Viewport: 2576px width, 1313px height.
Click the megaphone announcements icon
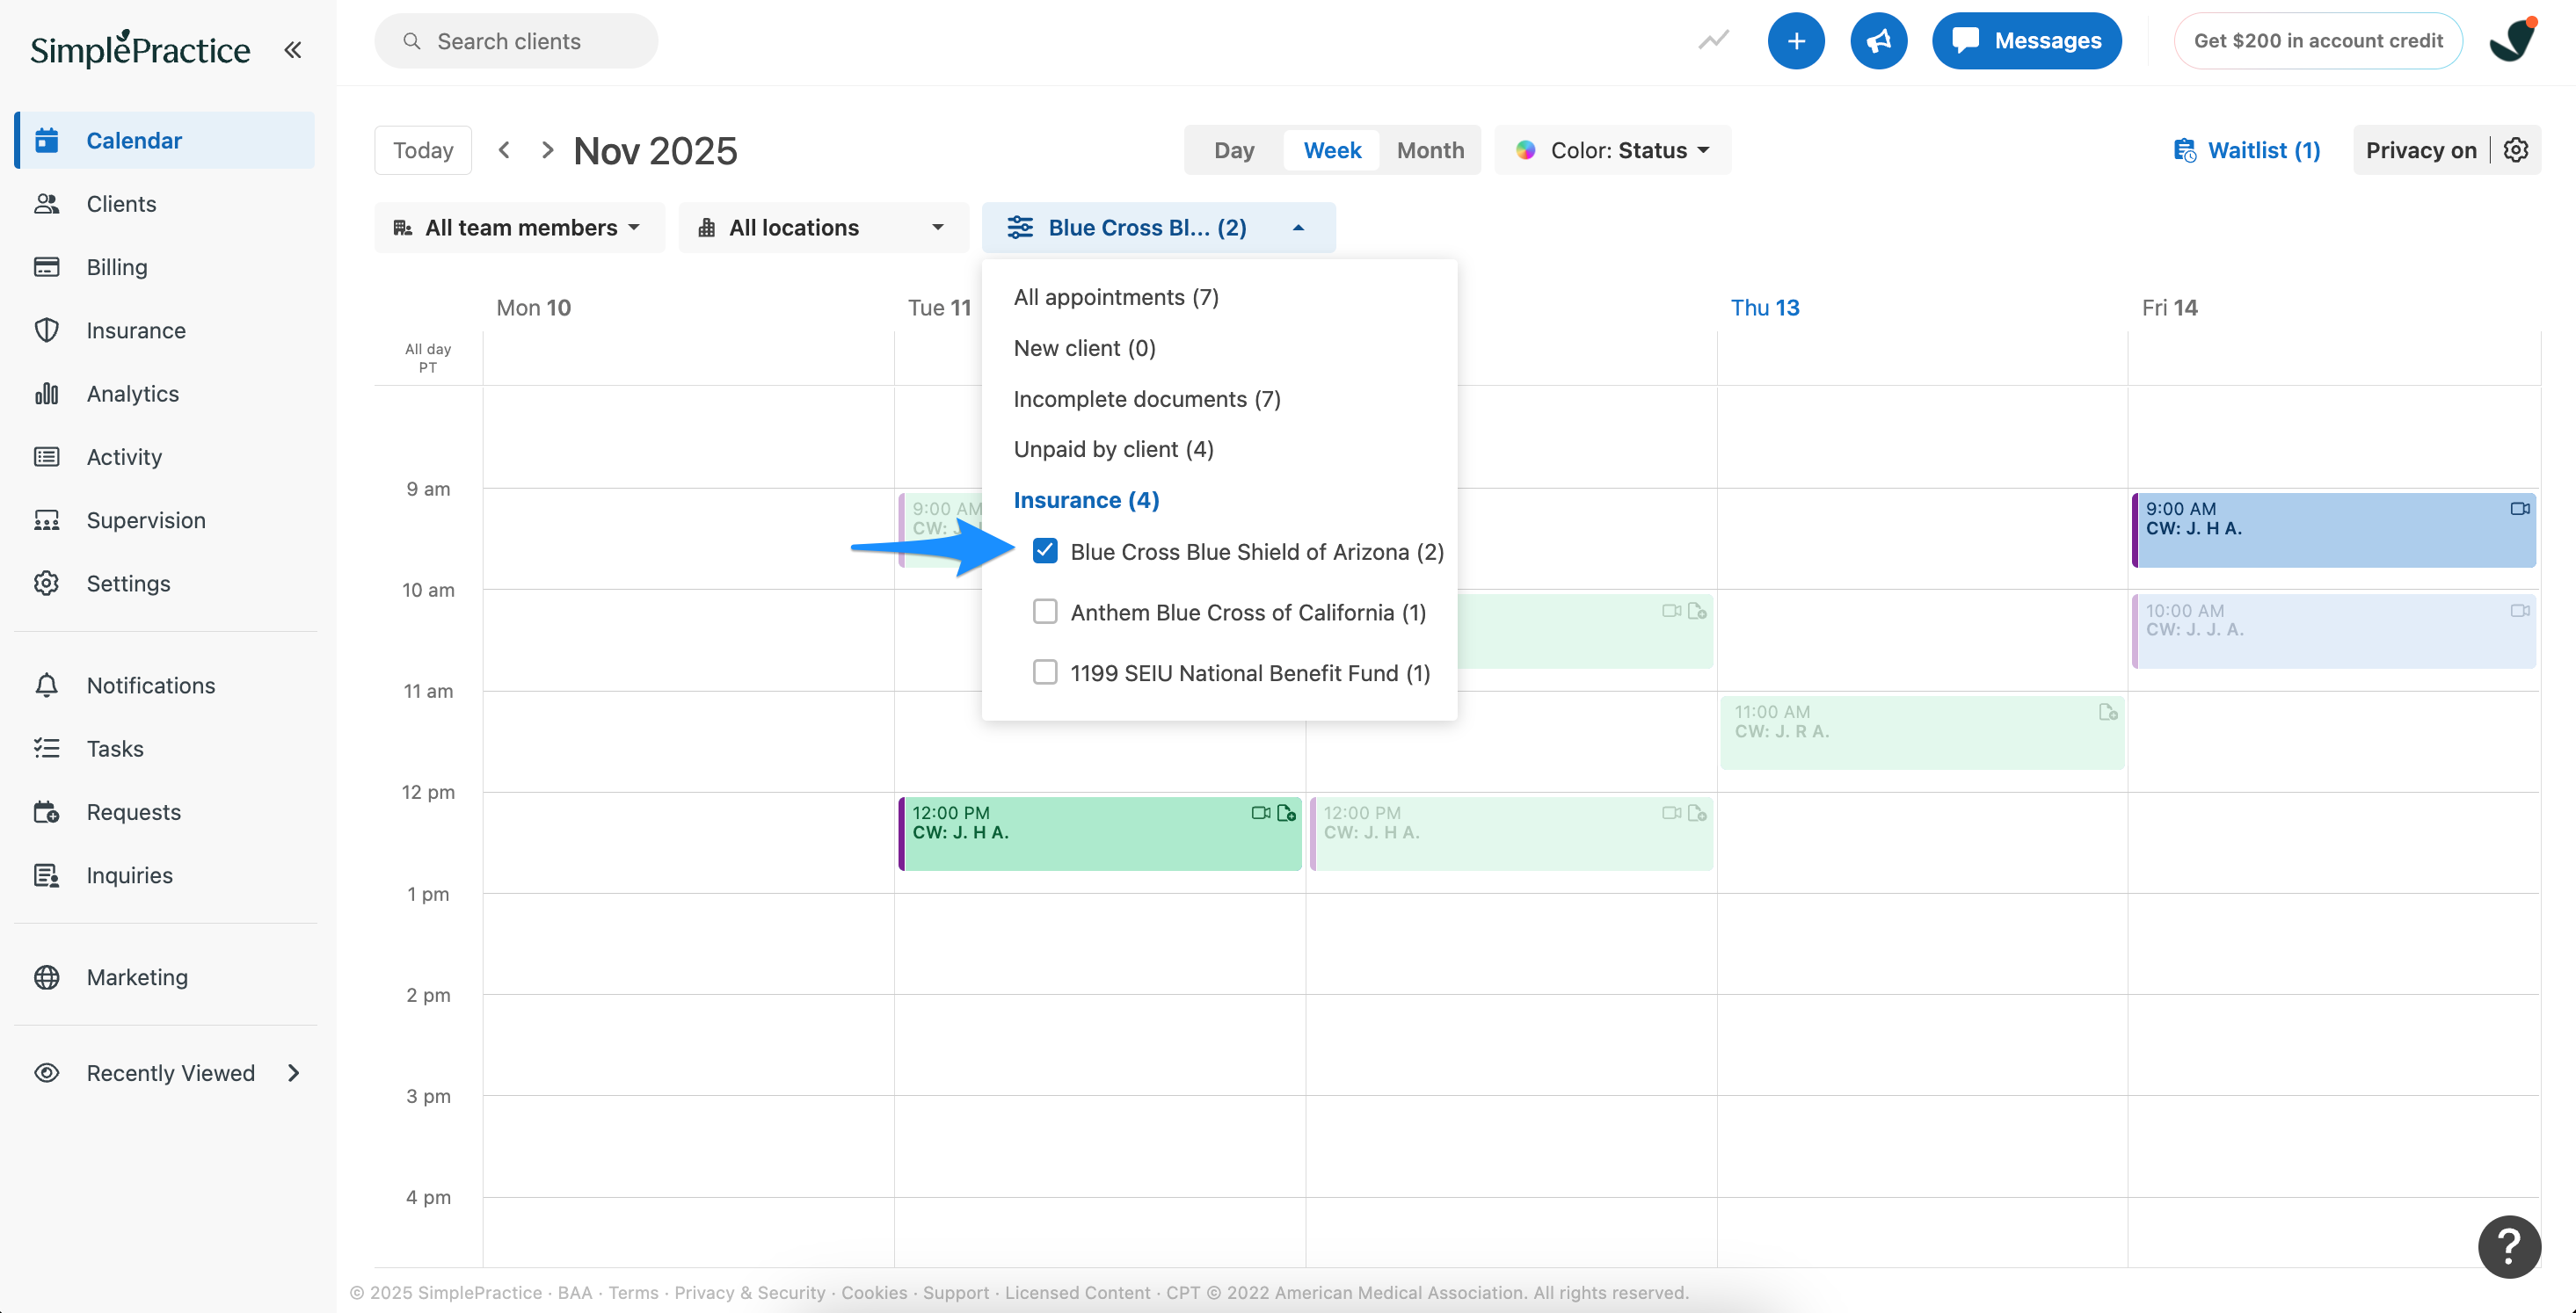pos(1878,41)
